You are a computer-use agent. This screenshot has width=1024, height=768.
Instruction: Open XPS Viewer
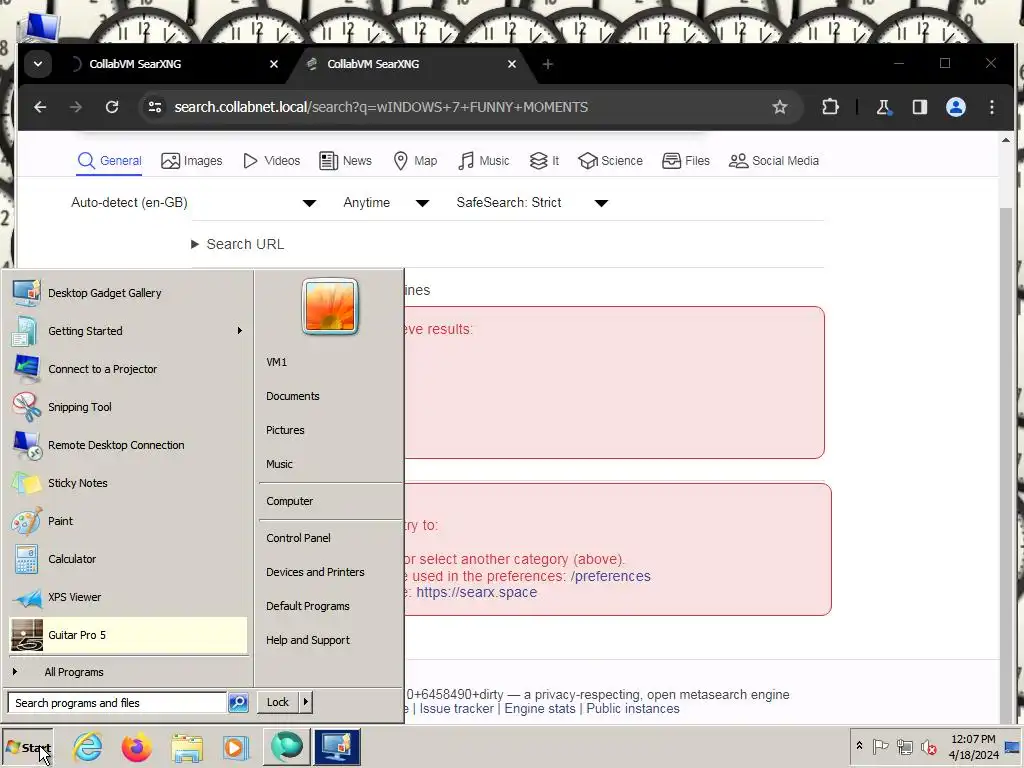pyautogui.click(x=129, y=597)
